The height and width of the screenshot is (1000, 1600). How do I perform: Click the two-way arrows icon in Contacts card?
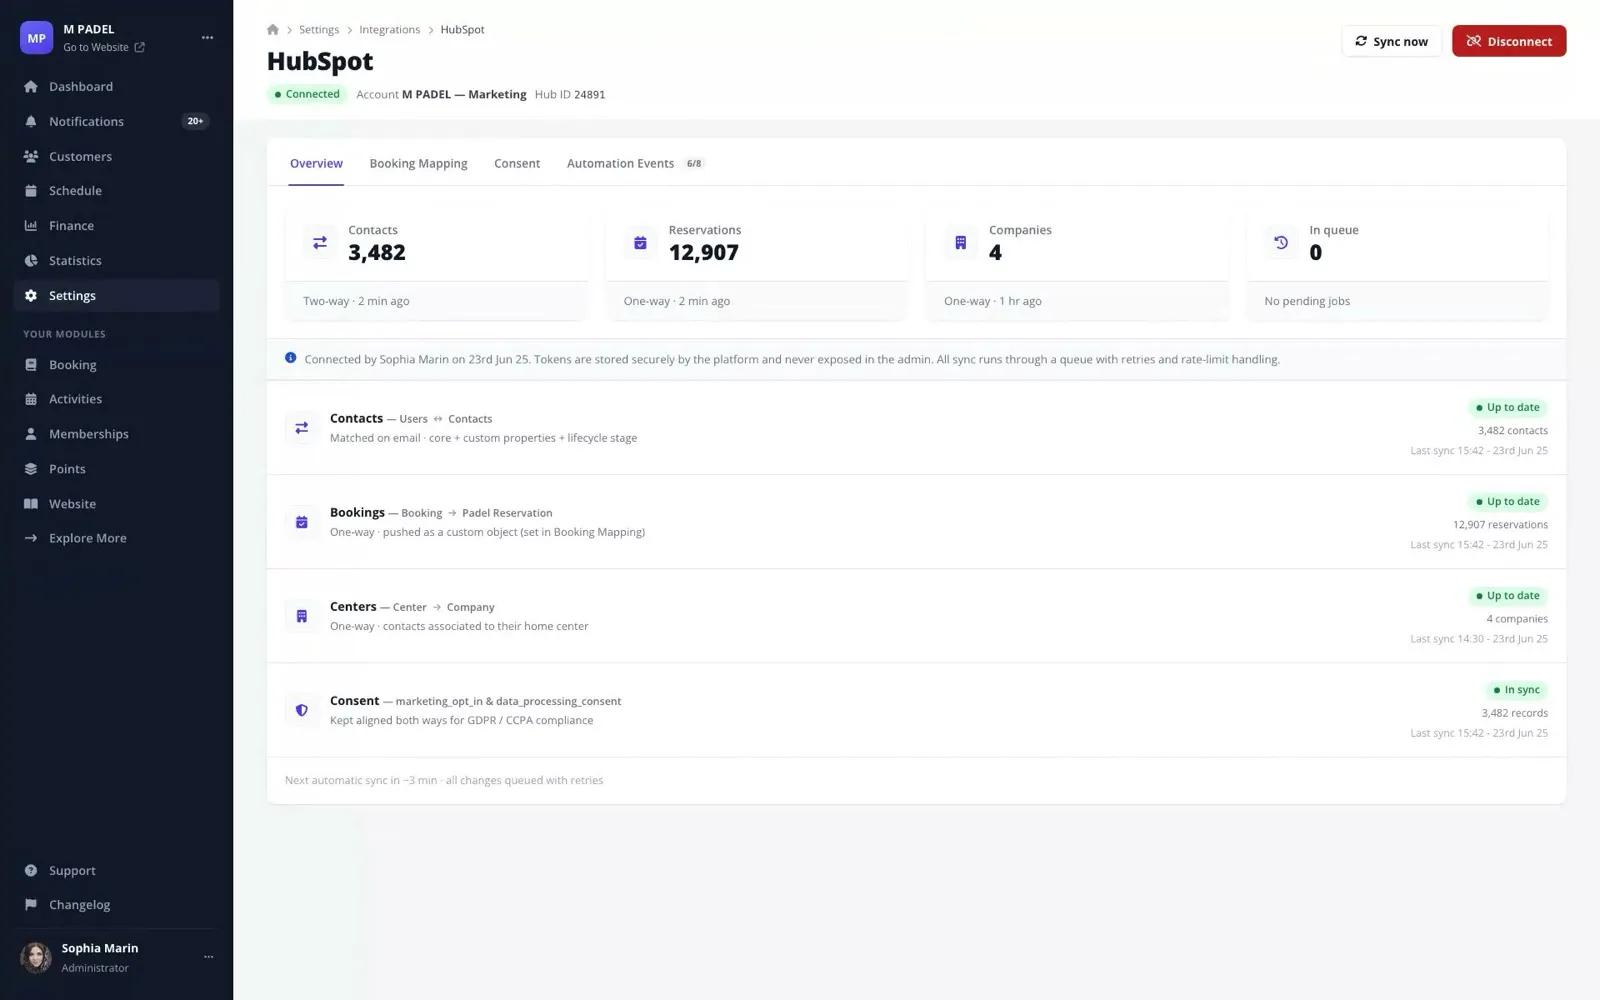(x=320, y=242)
